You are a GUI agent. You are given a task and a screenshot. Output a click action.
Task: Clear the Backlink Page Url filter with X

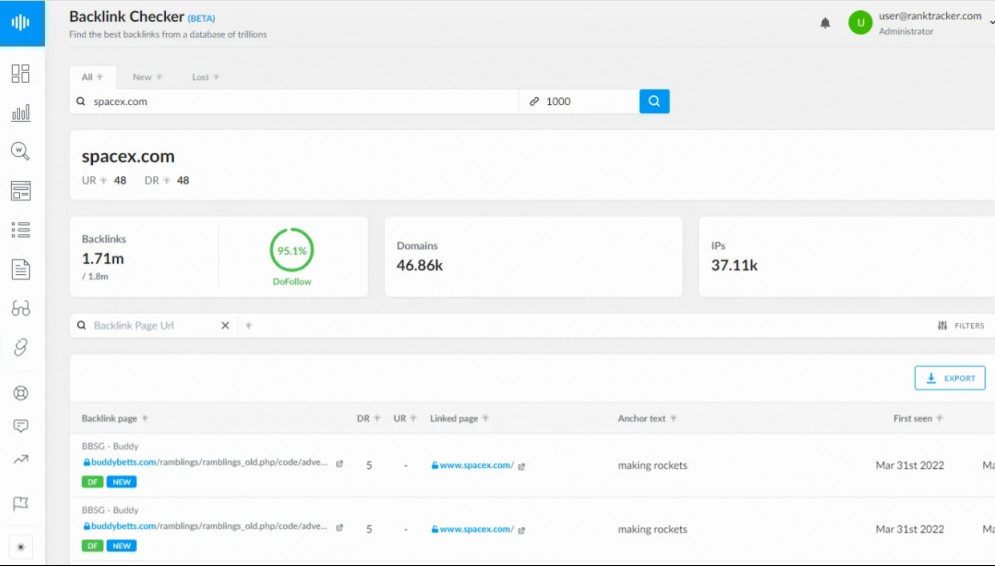point(225,326)
